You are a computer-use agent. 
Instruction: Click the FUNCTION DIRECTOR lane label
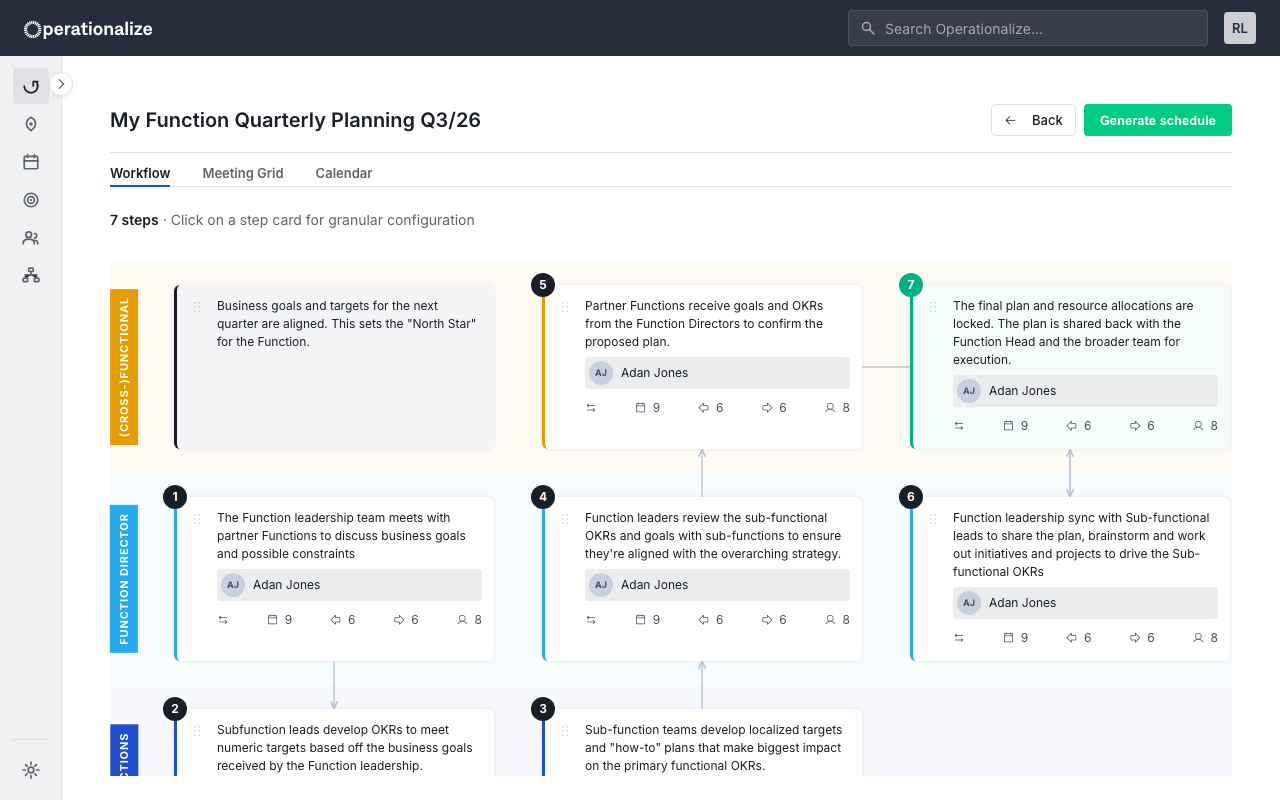coord(124,579)
